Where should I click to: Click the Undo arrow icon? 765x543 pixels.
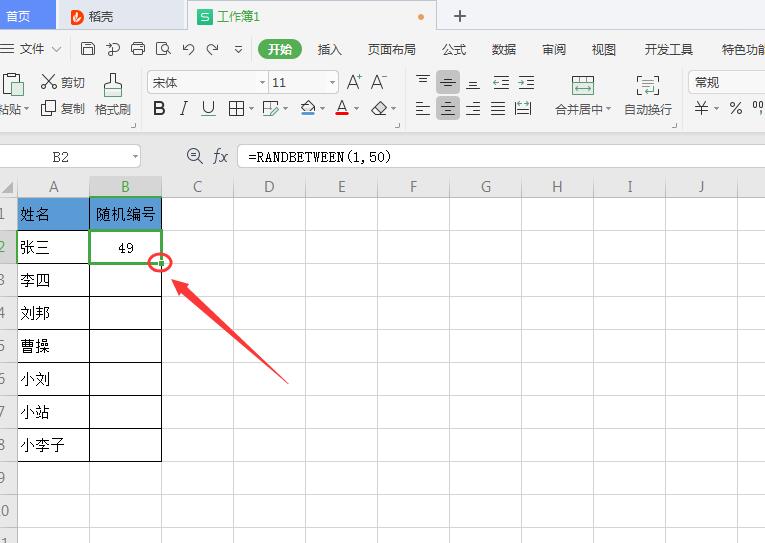click(x=188, y=49)
